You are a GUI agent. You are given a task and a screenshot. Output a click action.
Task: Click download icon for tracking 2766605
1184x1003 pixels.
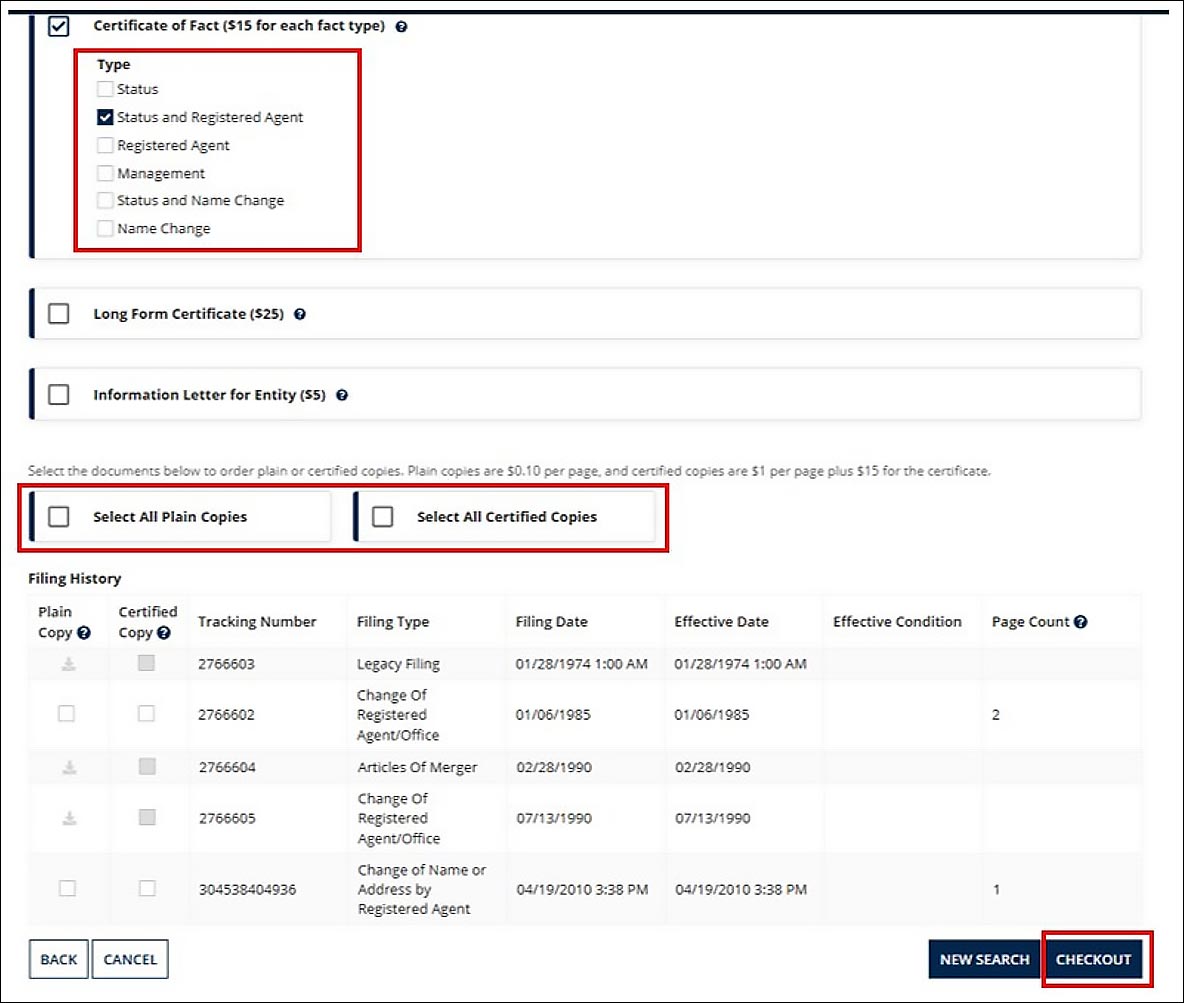(69, 818)
